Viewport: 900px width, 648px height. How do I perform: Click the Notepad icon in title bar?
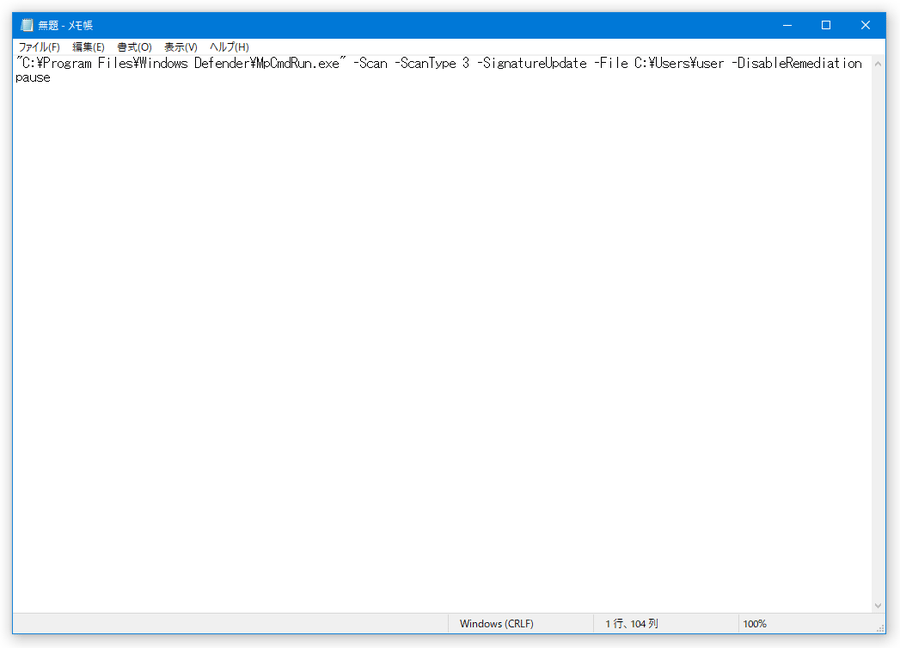[26, 25]
